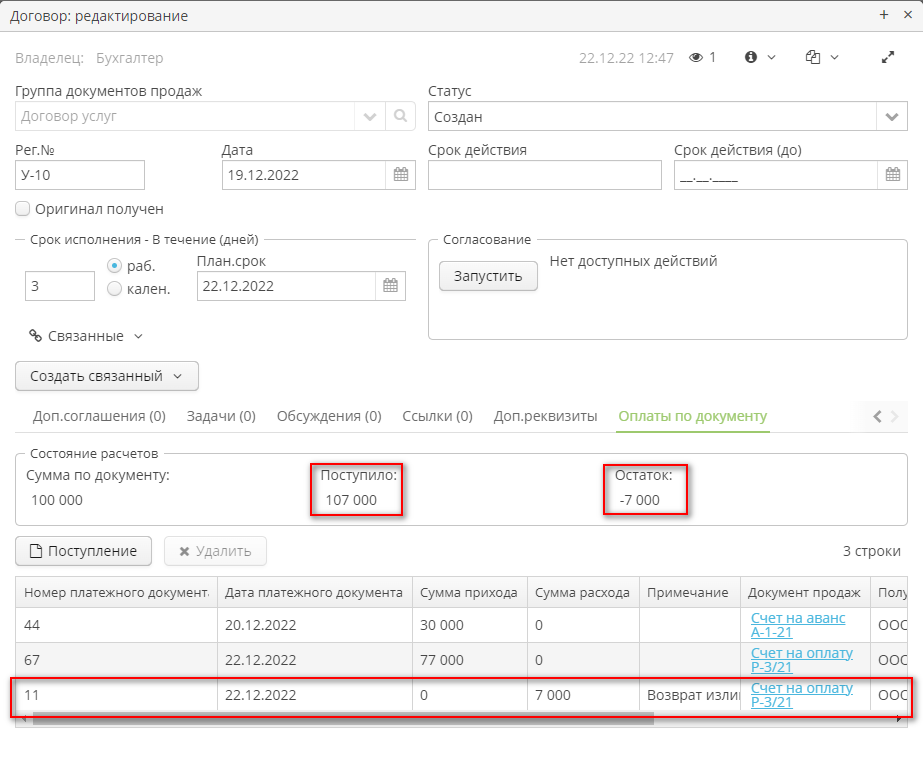Select the раб. radio button

click(114, 267)
